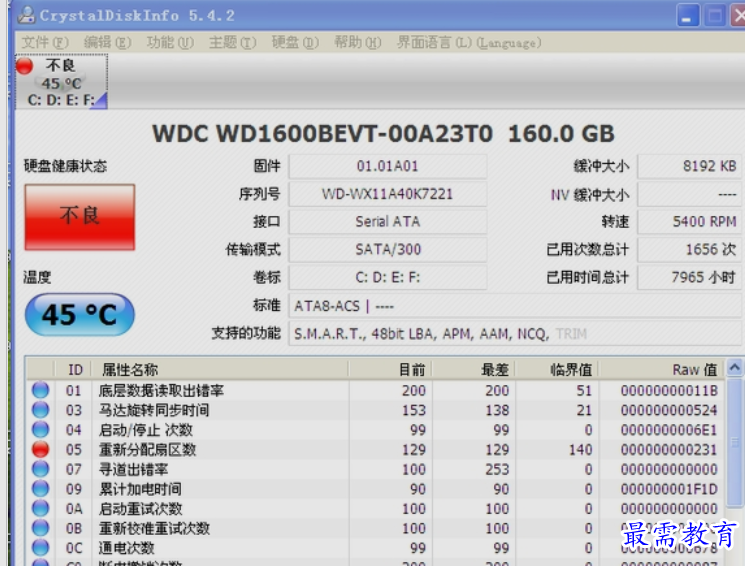The image size is (745, 566).
Task: Click the buffer size field 8192 KB
Action: click(689, 166)
